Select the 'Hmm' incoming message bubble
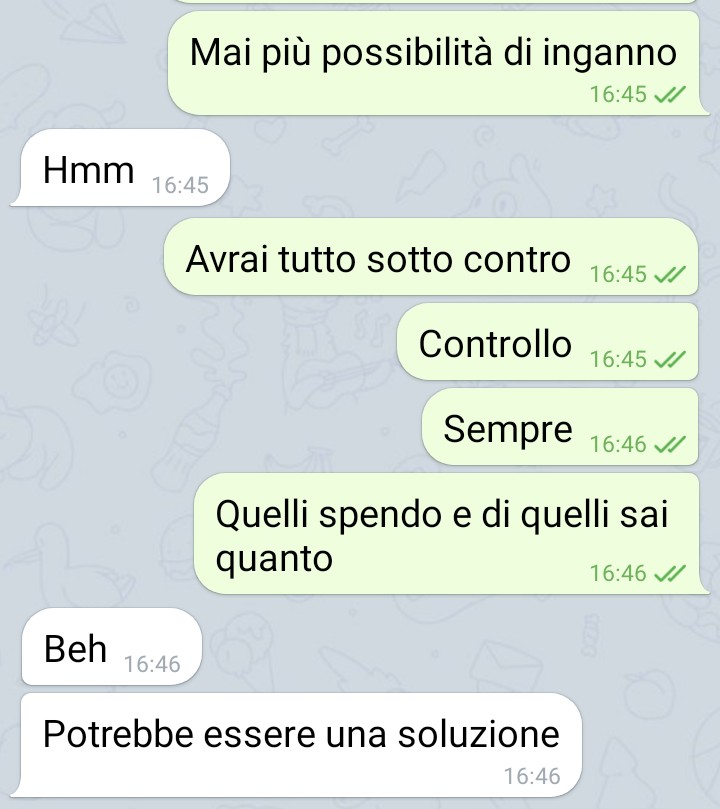Viewport: 720px width, 809px height. pos(120,168)
